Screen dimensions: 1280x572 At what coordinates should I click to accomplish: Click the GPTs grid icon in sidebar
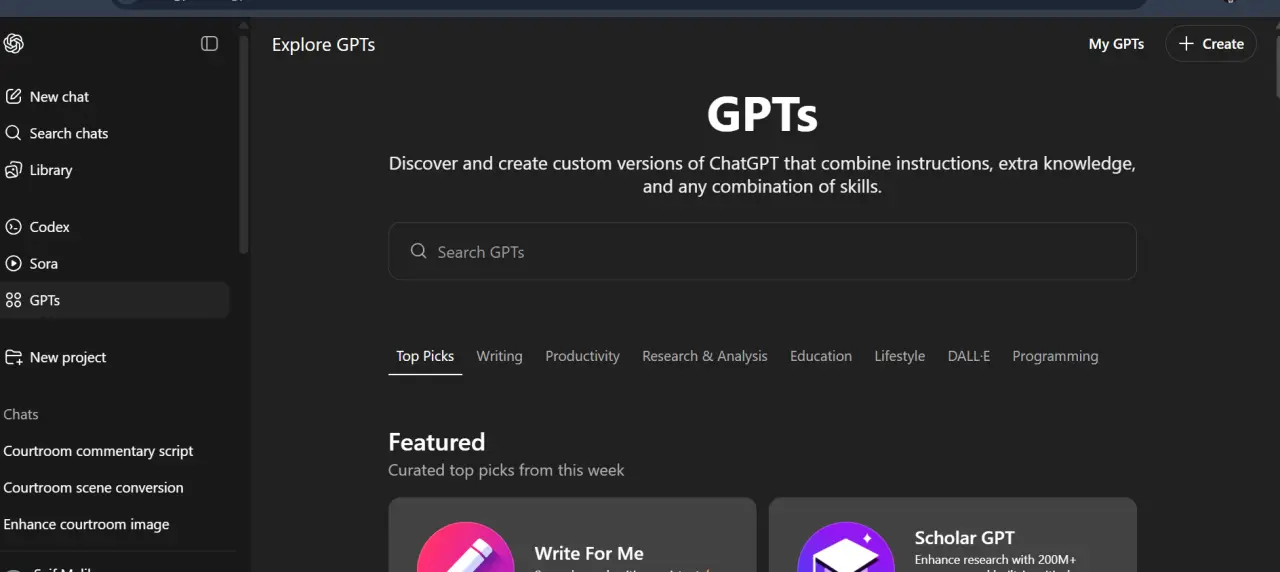13,300
